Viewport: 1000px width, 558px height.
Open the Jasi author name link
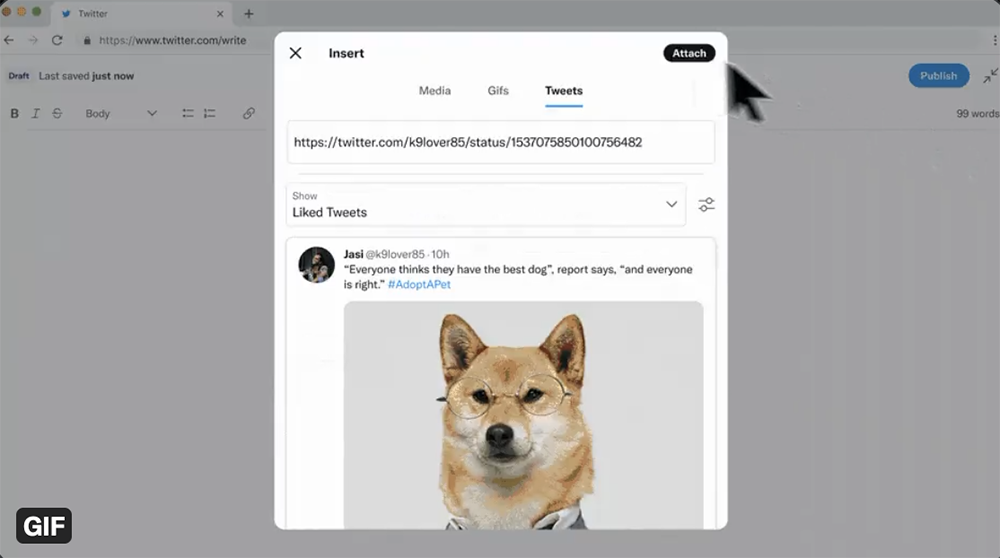(353, 254)
